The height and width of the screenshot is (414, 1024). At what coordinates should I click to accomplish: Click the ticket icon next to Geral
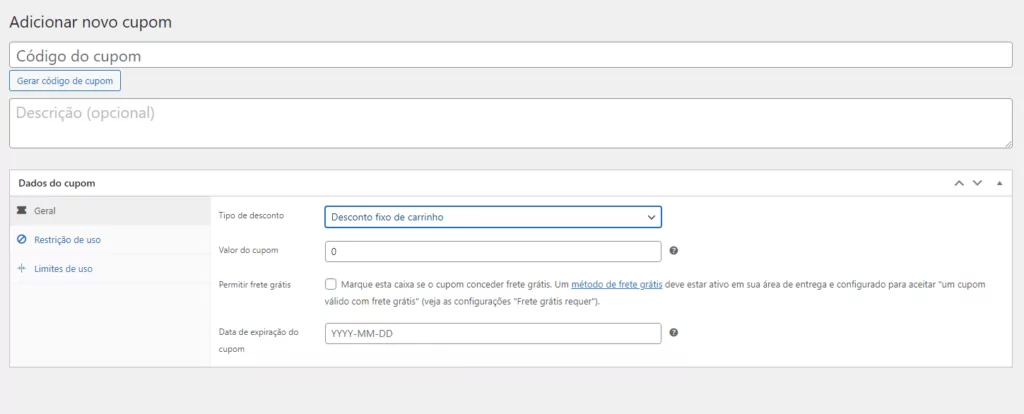click(x=22, y=211)
